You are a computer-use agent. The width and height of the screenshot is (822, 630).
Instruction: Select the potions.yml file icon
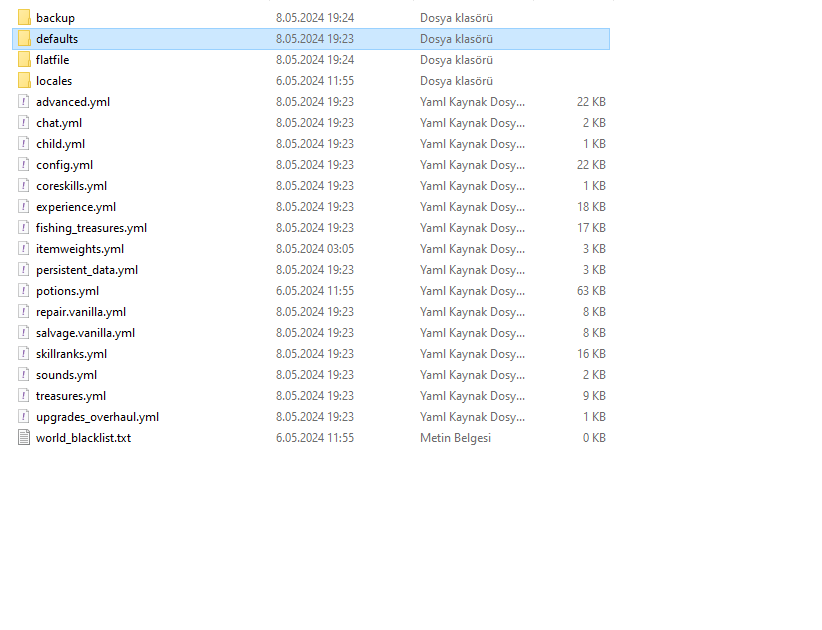[24, 290]
